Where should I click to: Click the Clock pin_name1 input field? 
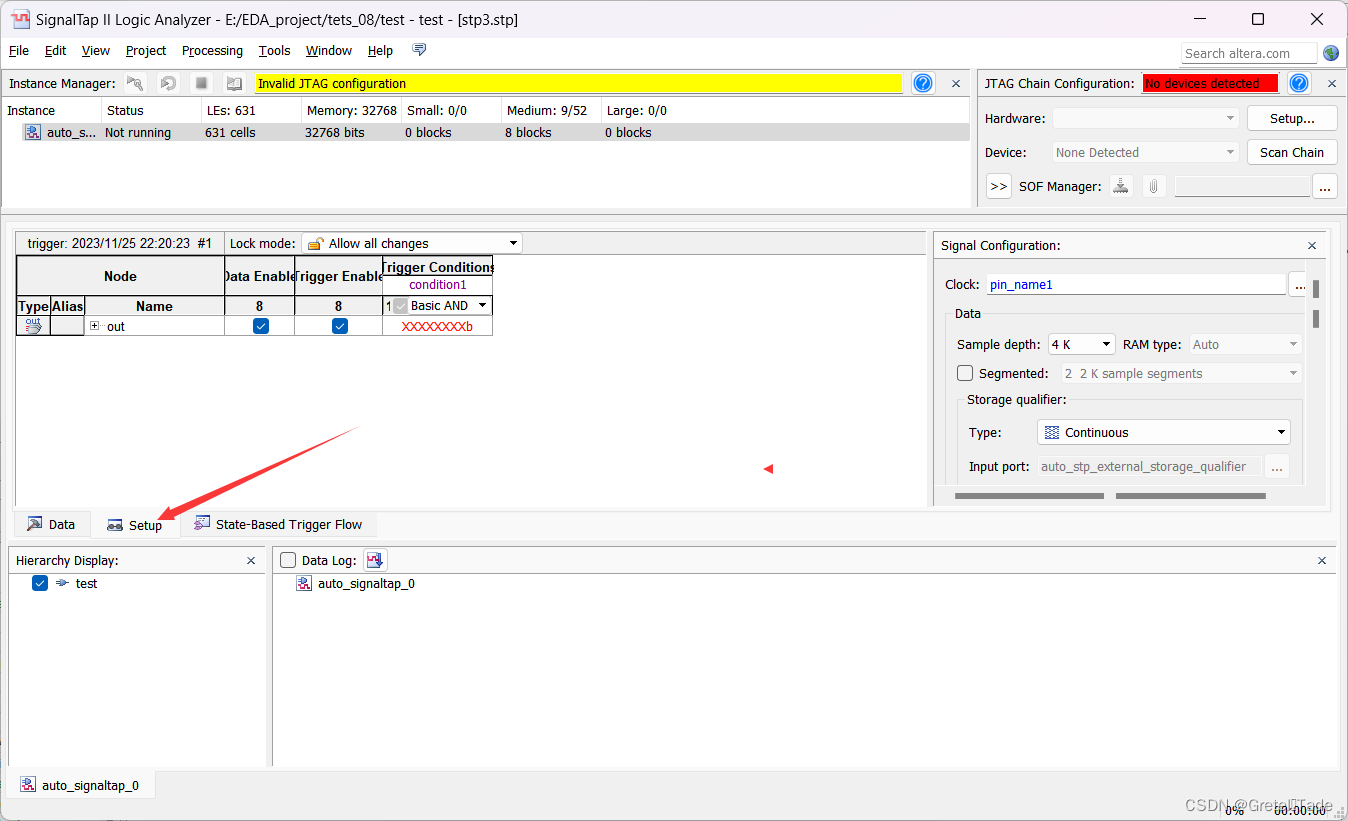1136,284
